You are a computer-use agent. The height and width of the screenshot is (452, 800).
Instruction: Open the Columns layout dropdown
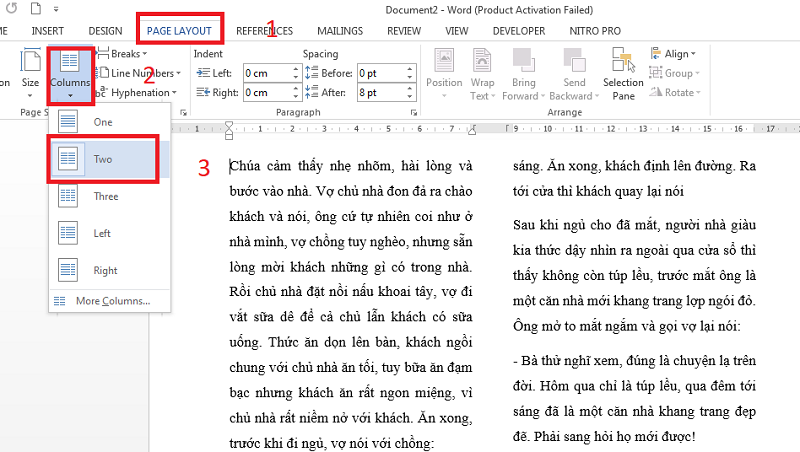[x=70, y=76]
